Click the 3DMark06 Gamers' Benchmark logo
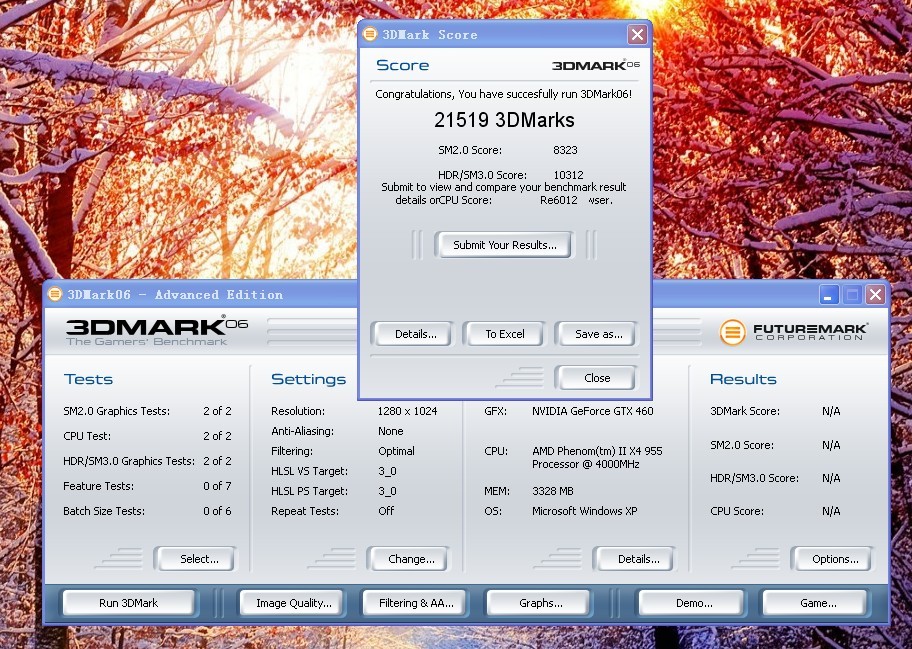 point(157,331)
